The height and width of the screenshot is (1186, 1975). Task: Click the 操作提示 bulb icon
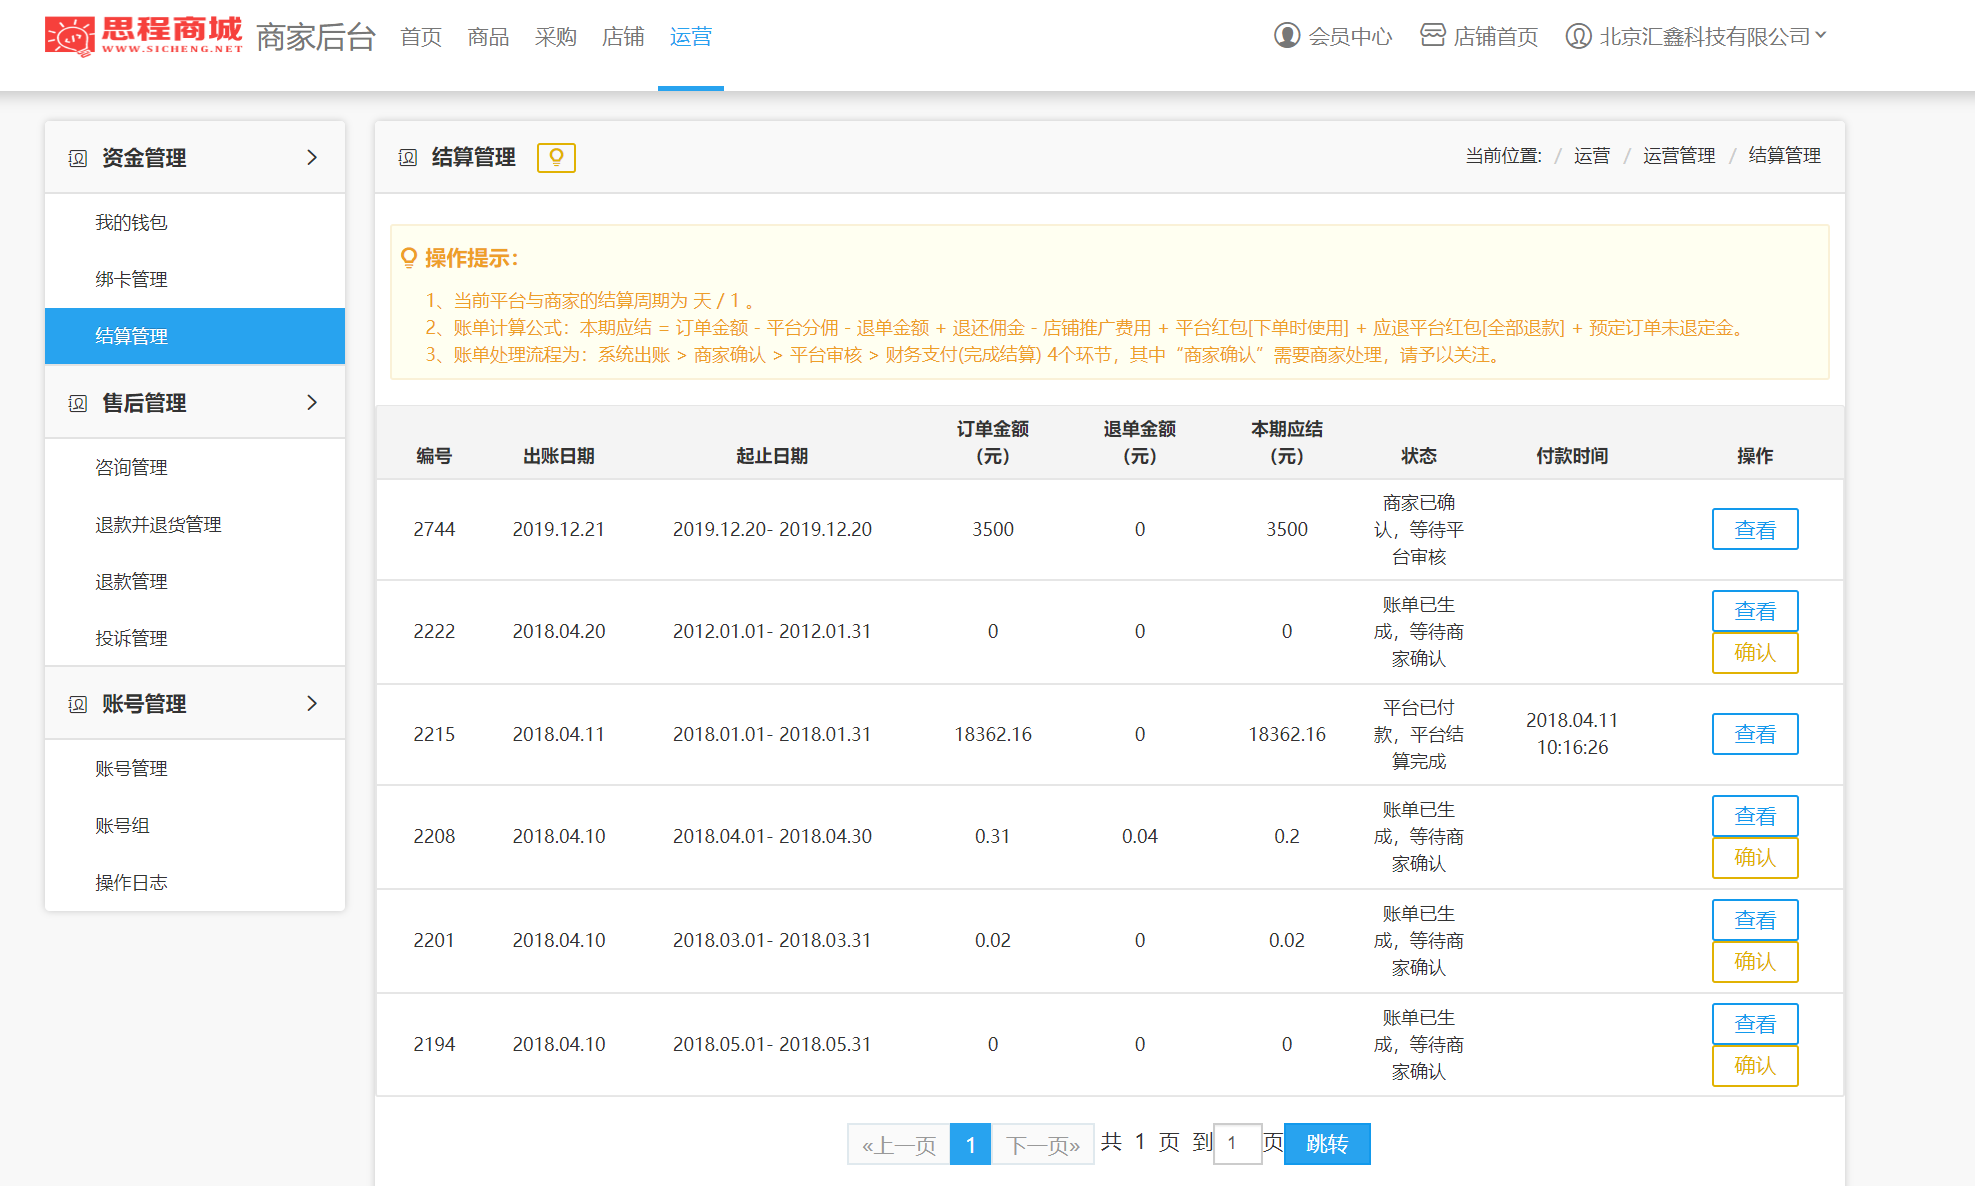point(408,258)
